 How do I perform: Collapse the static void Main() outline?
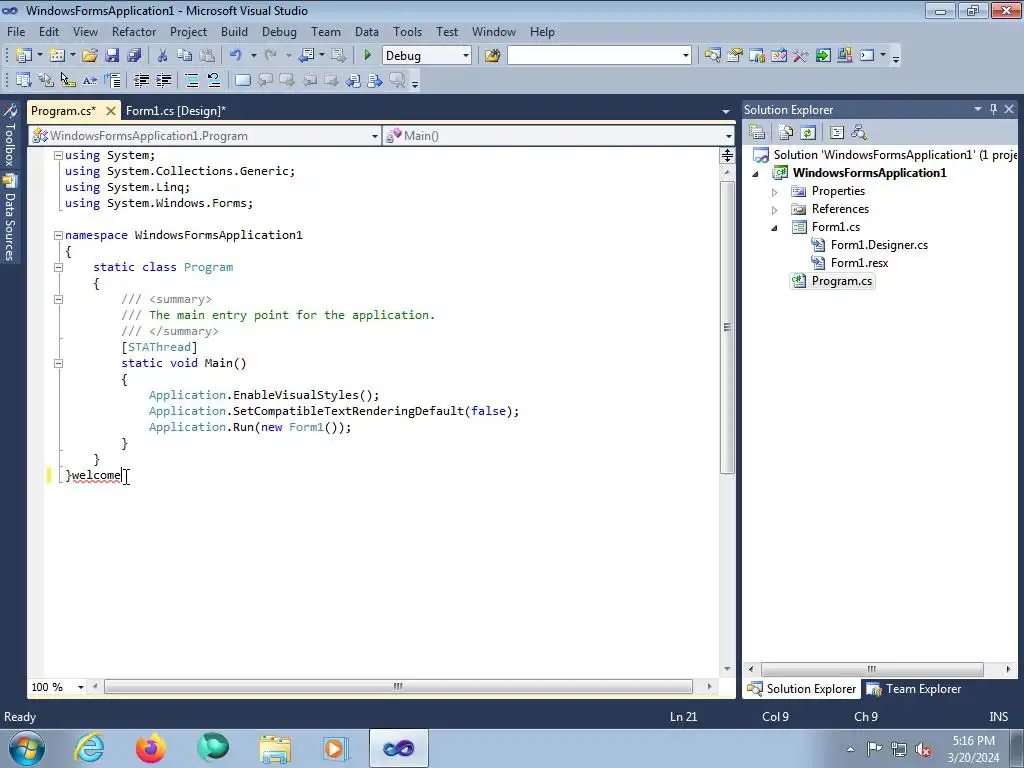coord(58,363)
